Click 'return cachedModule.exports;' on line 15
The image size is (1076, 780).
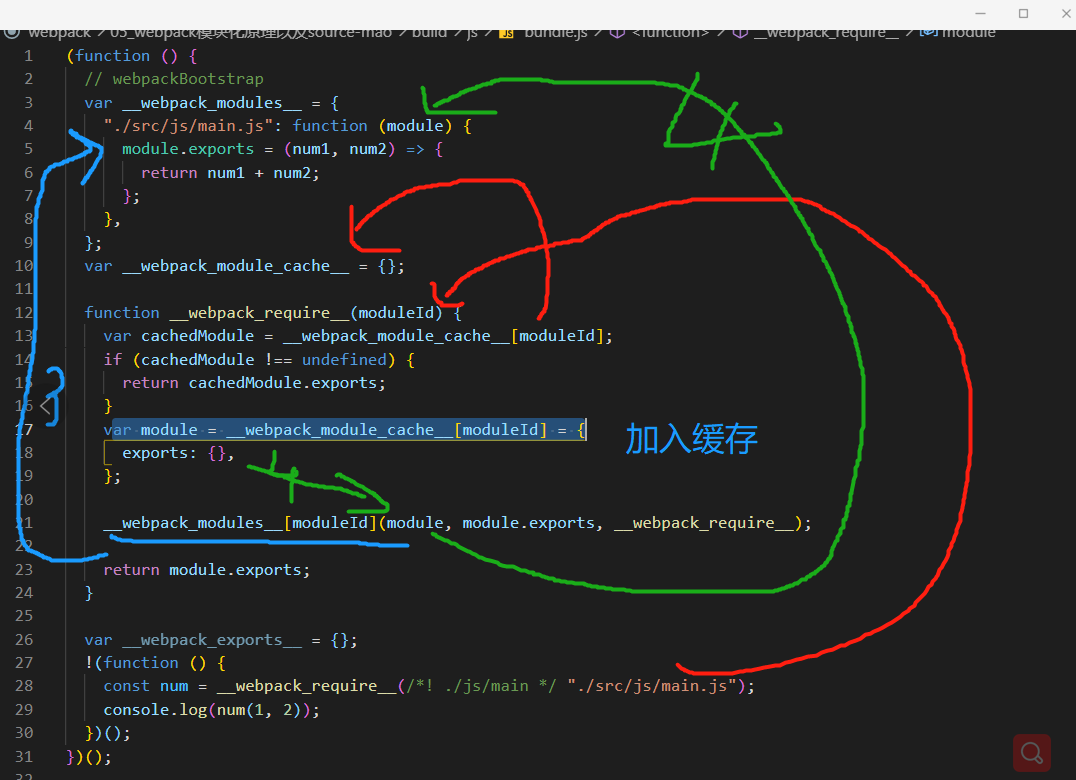[255, 383]
